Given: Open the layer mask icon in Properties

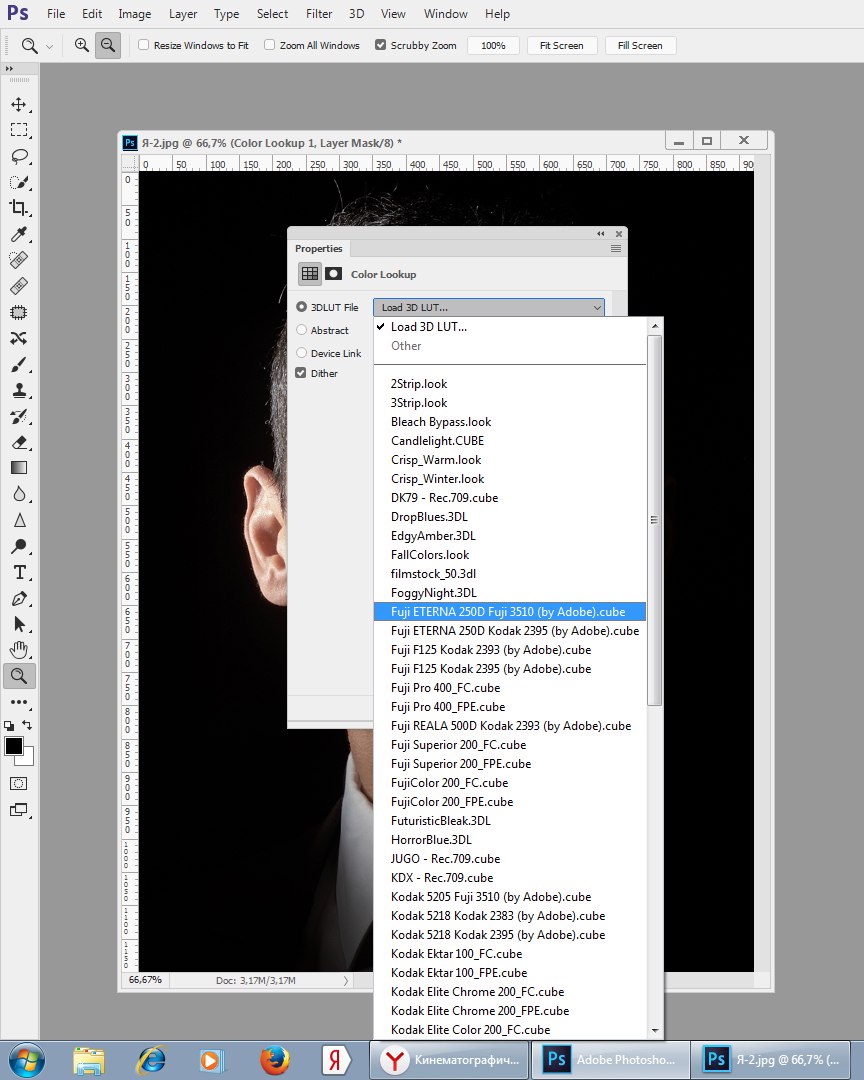Looking at the screenshot, I should [333, 274].
